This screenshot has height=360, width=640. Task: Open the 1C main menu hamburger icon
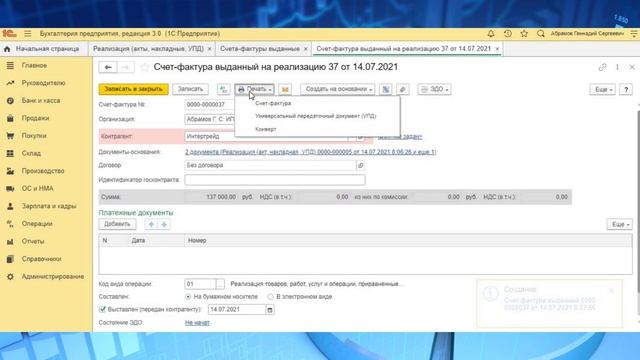click(x=27, y=33)
